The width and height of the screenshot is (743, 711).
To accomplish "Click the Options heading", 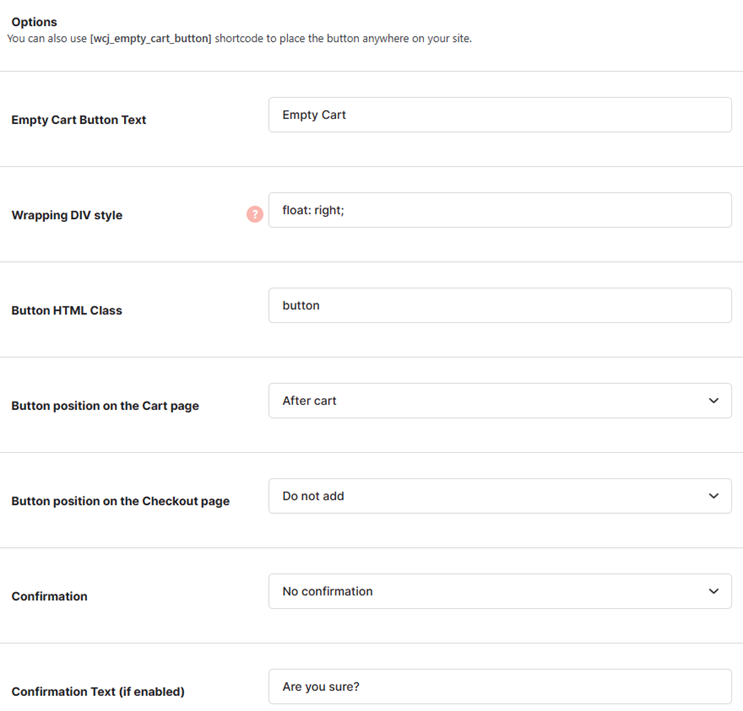I will (x=34, y=22).
